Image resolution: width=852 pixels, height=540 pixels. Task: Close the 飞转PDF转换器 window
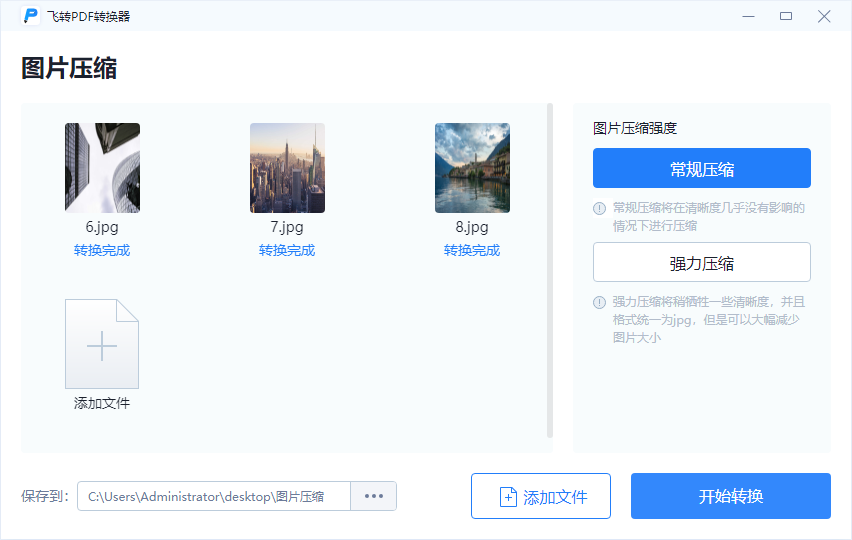click(x=824, y=16)
